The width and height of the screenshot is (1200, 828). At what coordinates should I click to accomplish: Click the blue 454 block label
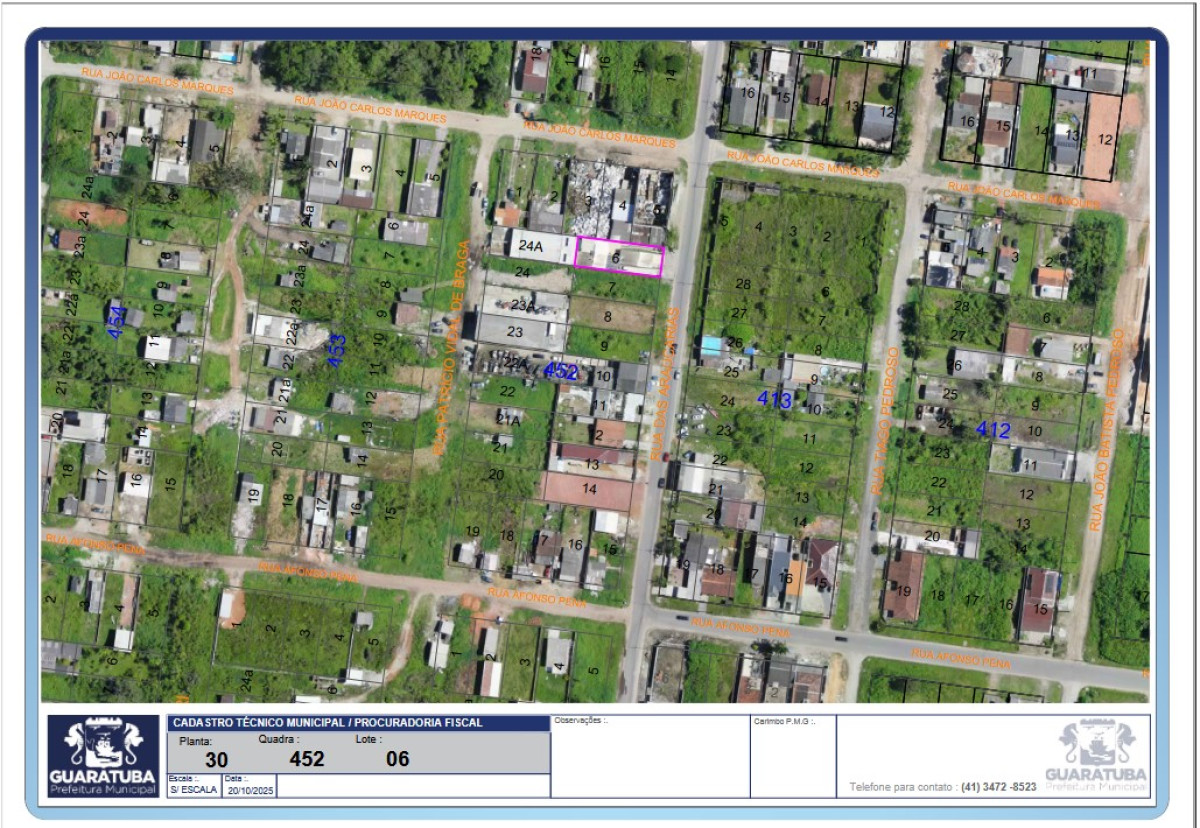click(x=117, y=322)
